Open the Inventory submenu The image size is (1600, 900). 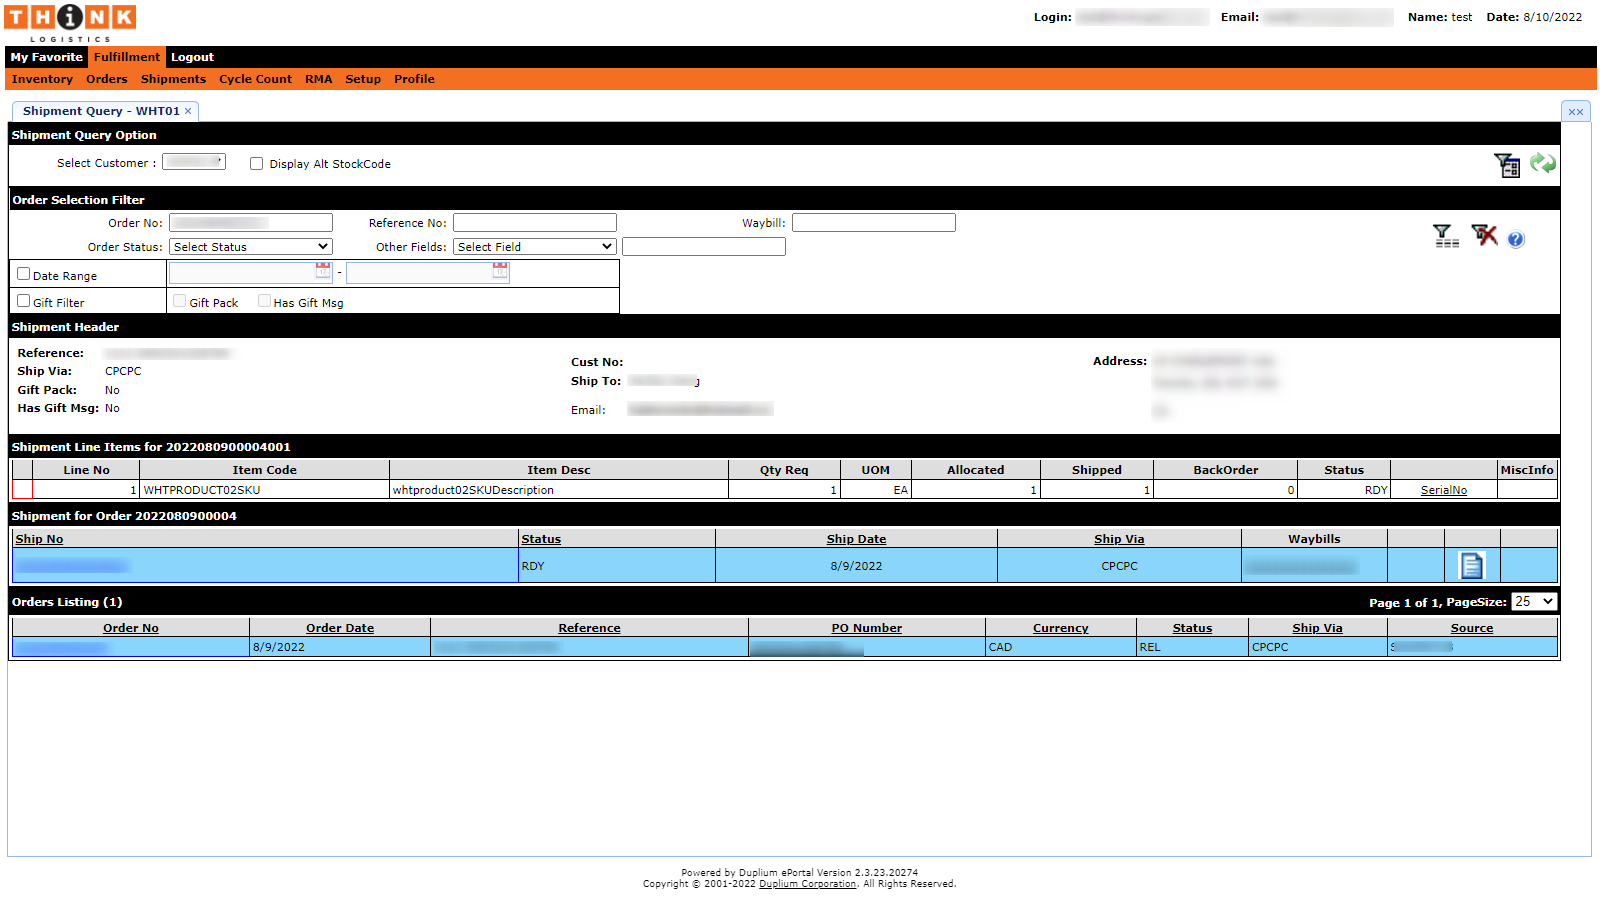[42, 79]
